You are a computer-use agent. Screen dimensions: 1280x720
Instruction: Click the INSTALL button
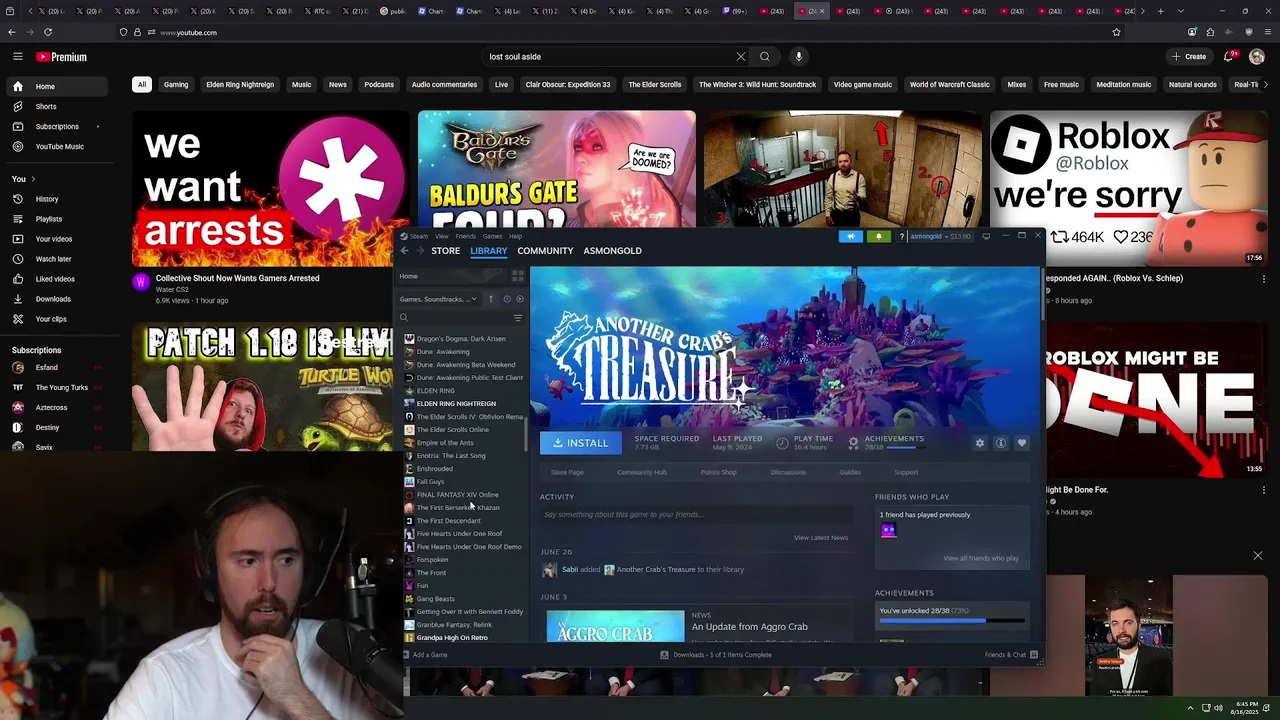581,443
